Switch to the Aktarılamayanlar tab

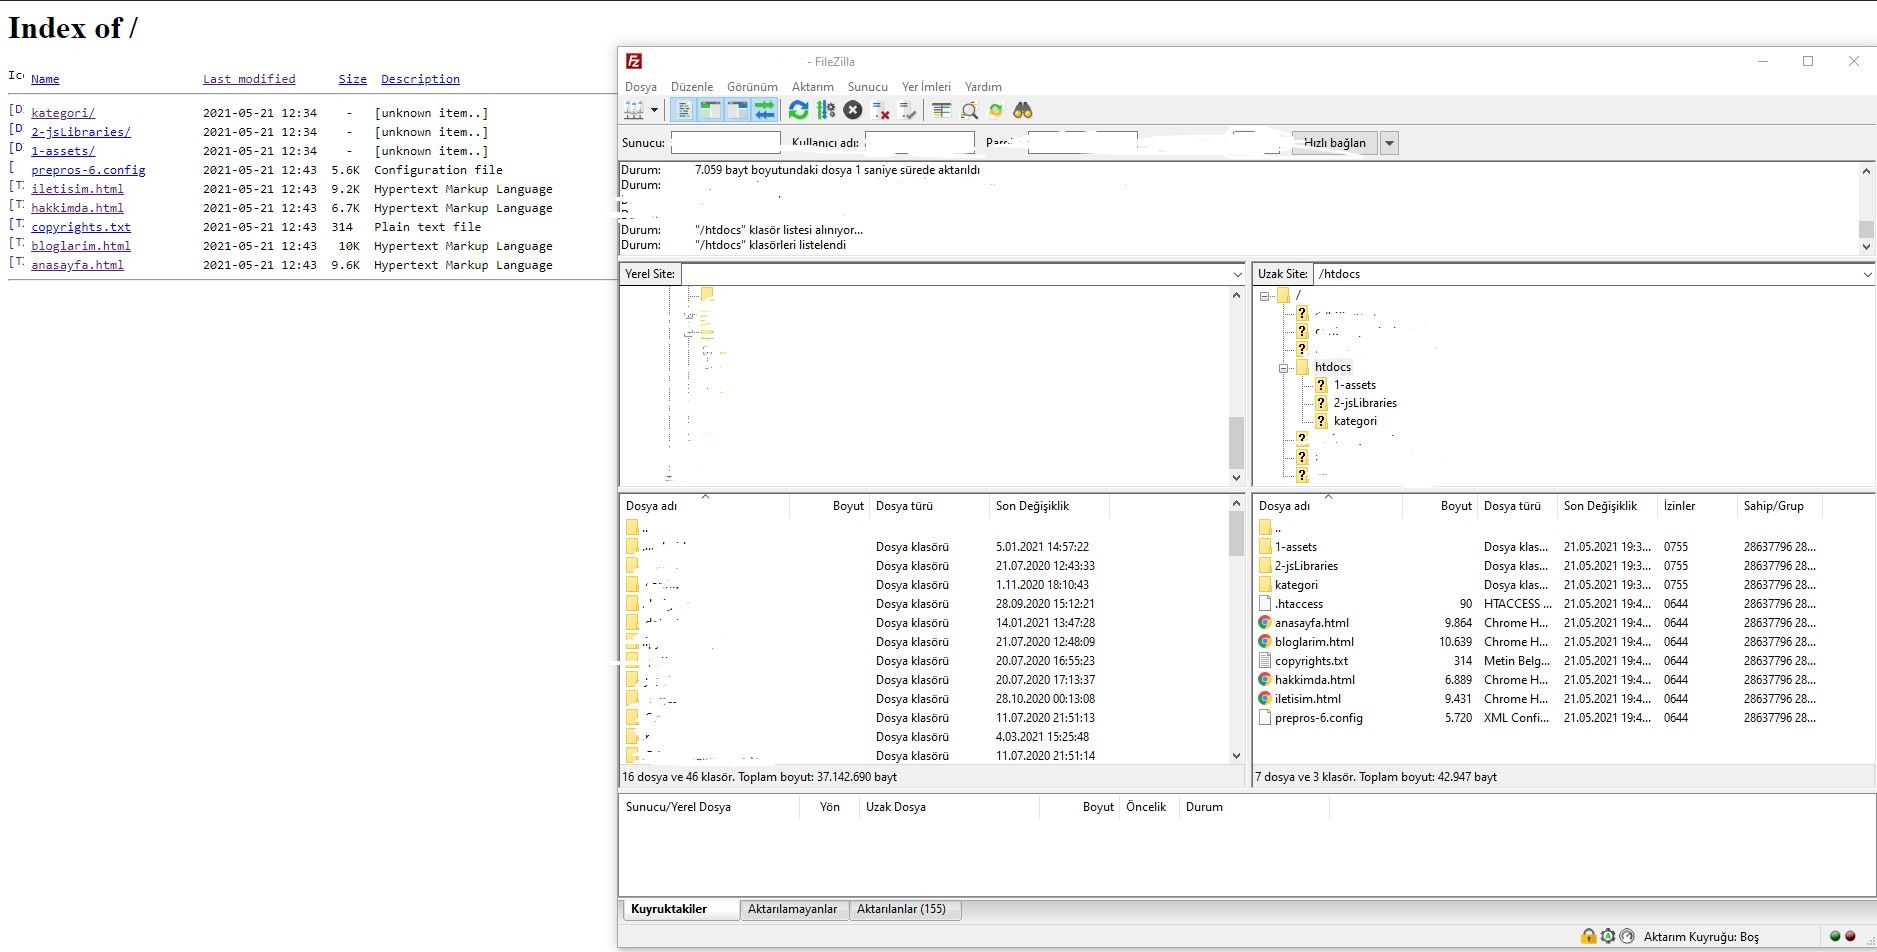[792, 909]
